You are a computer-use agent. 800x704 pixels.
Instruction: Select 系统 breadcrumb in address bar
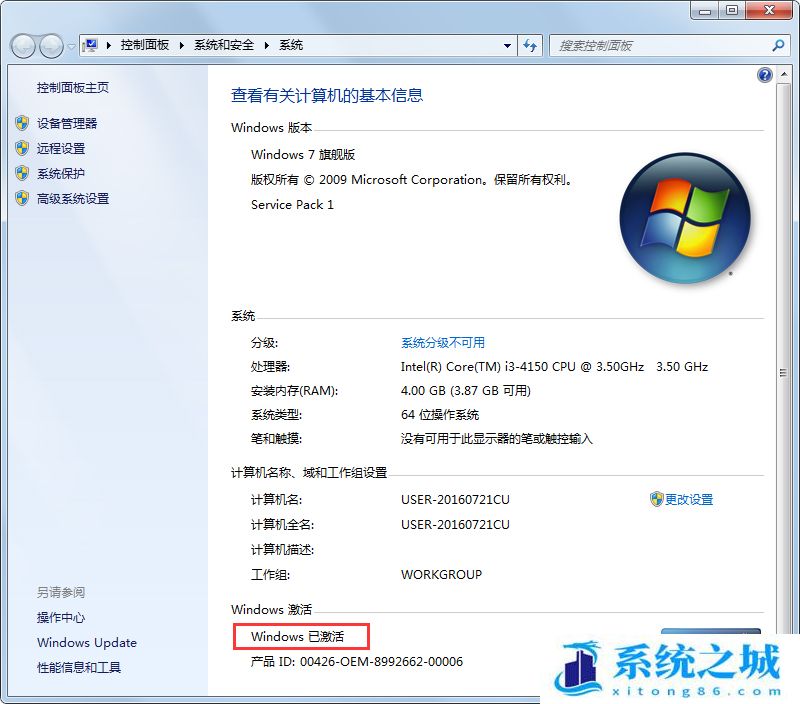(x=291, y=45)
